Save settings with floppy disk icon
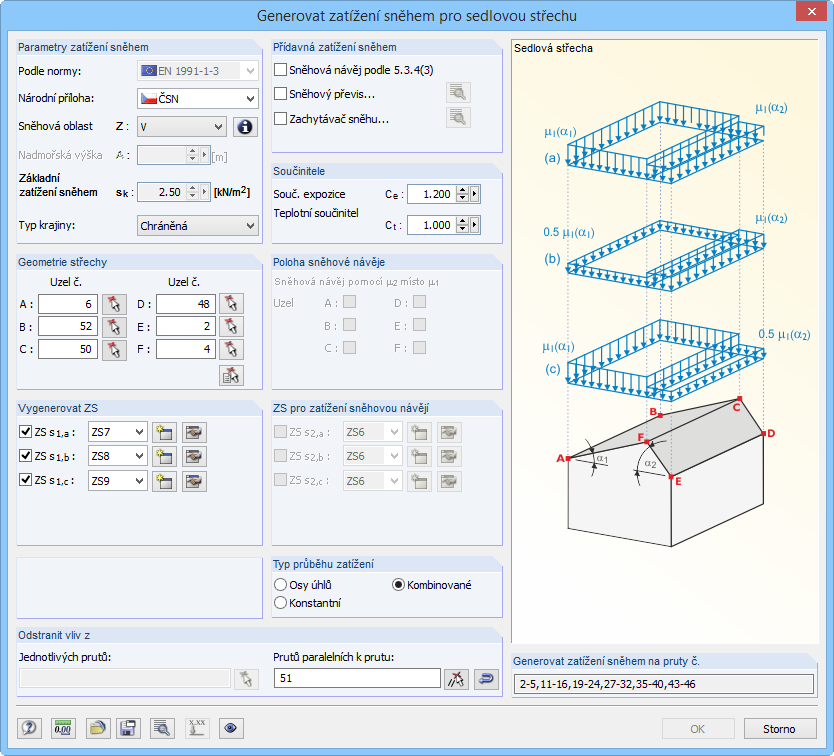The width and height of the screenshot is (834, 756). [128, 728]
